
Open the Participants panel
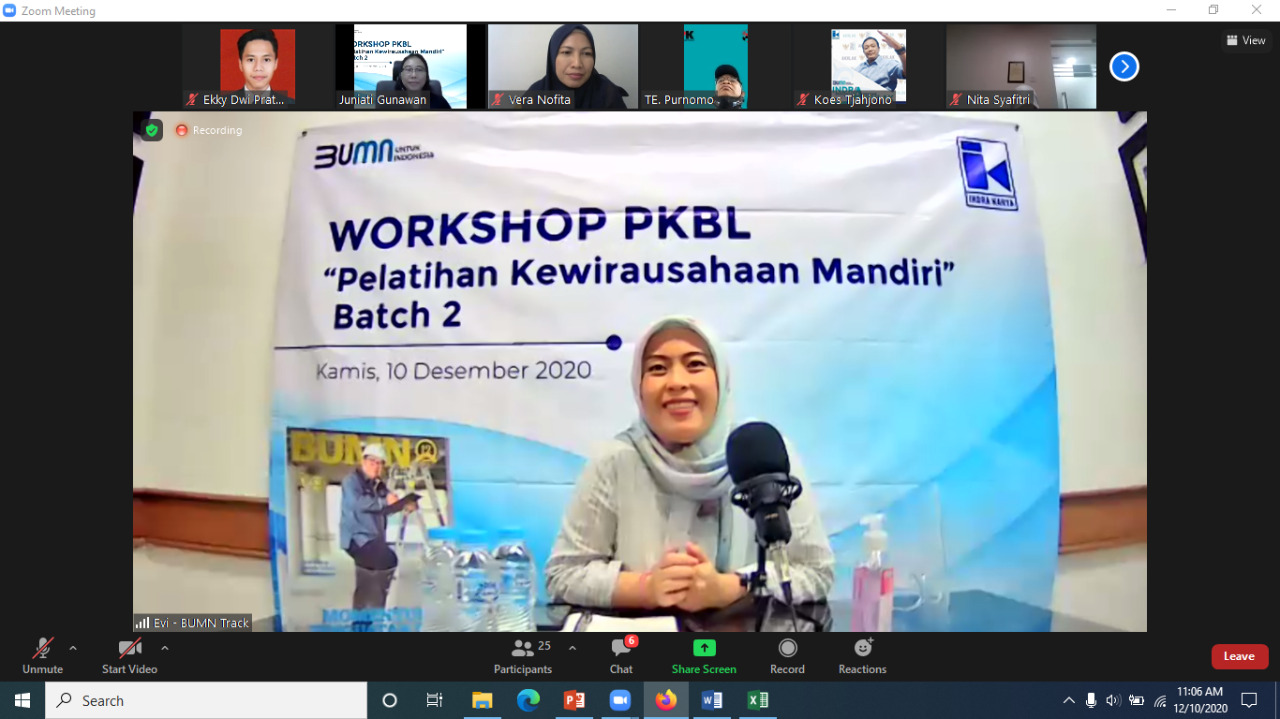click(523, 655)
